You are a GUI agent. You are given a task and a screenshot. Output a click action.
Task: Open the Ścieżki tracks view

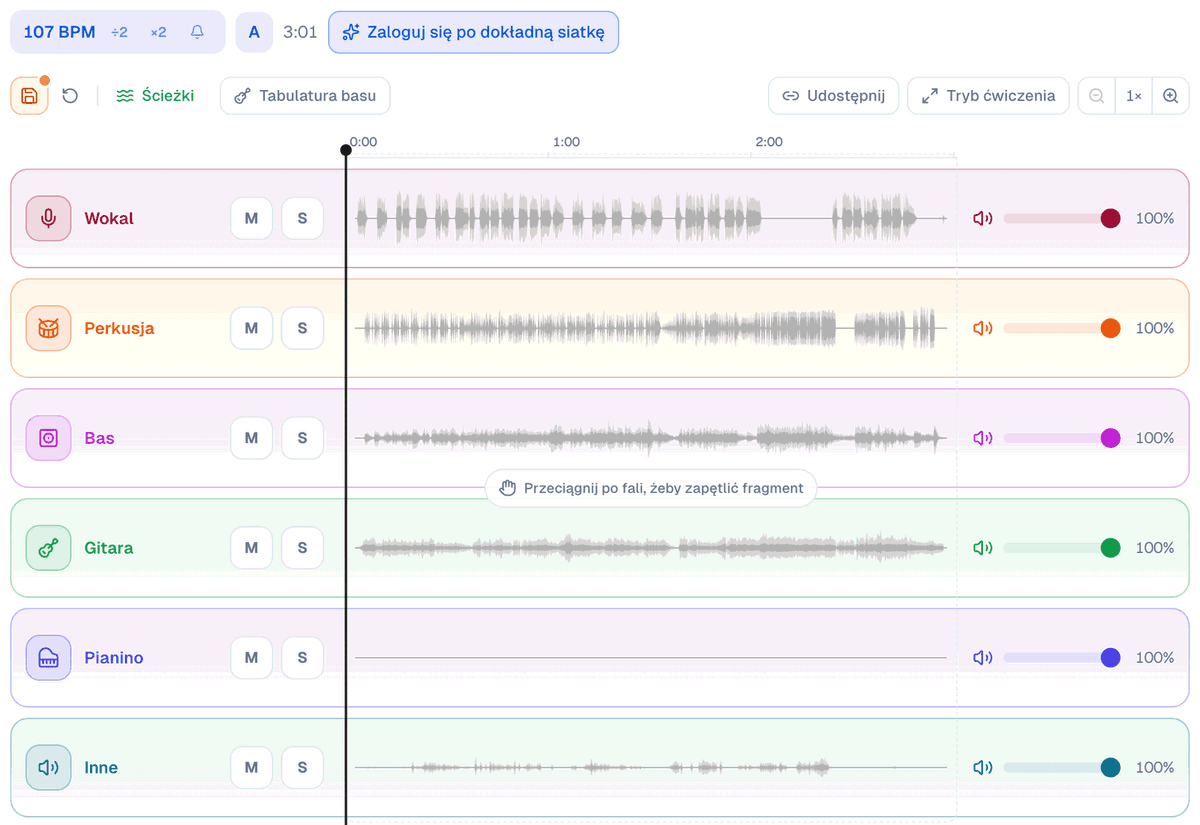155,96
